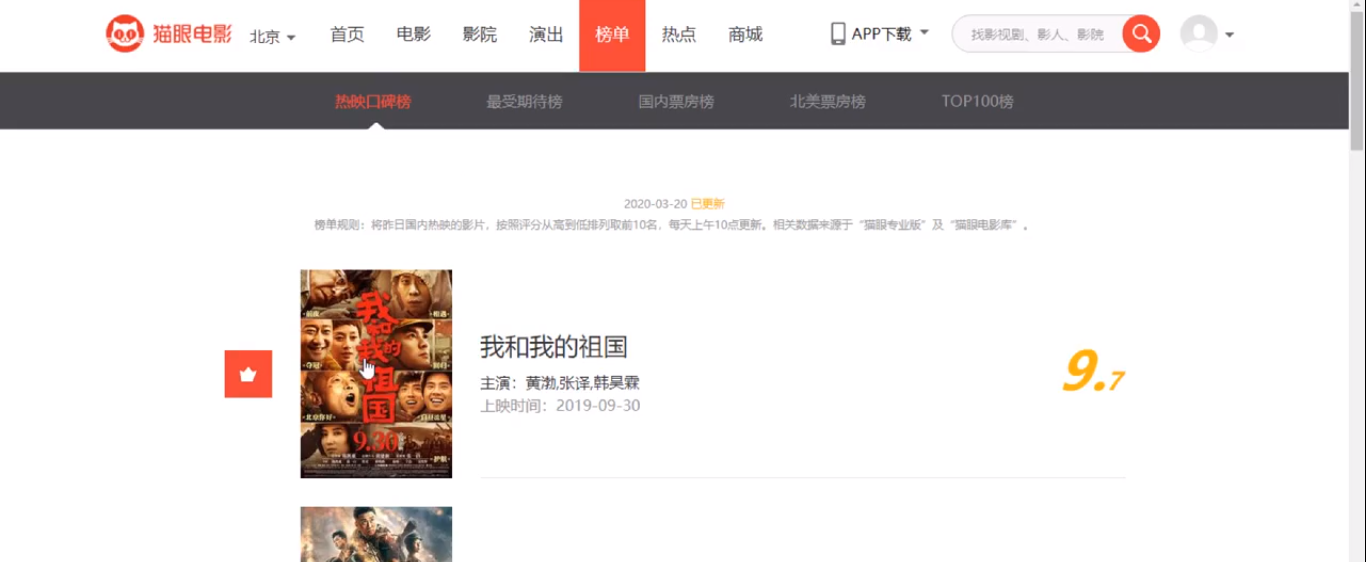Switch to the TOP100榜 tab
Viewport: 1366px width, 562px height.
(x=977, y=101)
